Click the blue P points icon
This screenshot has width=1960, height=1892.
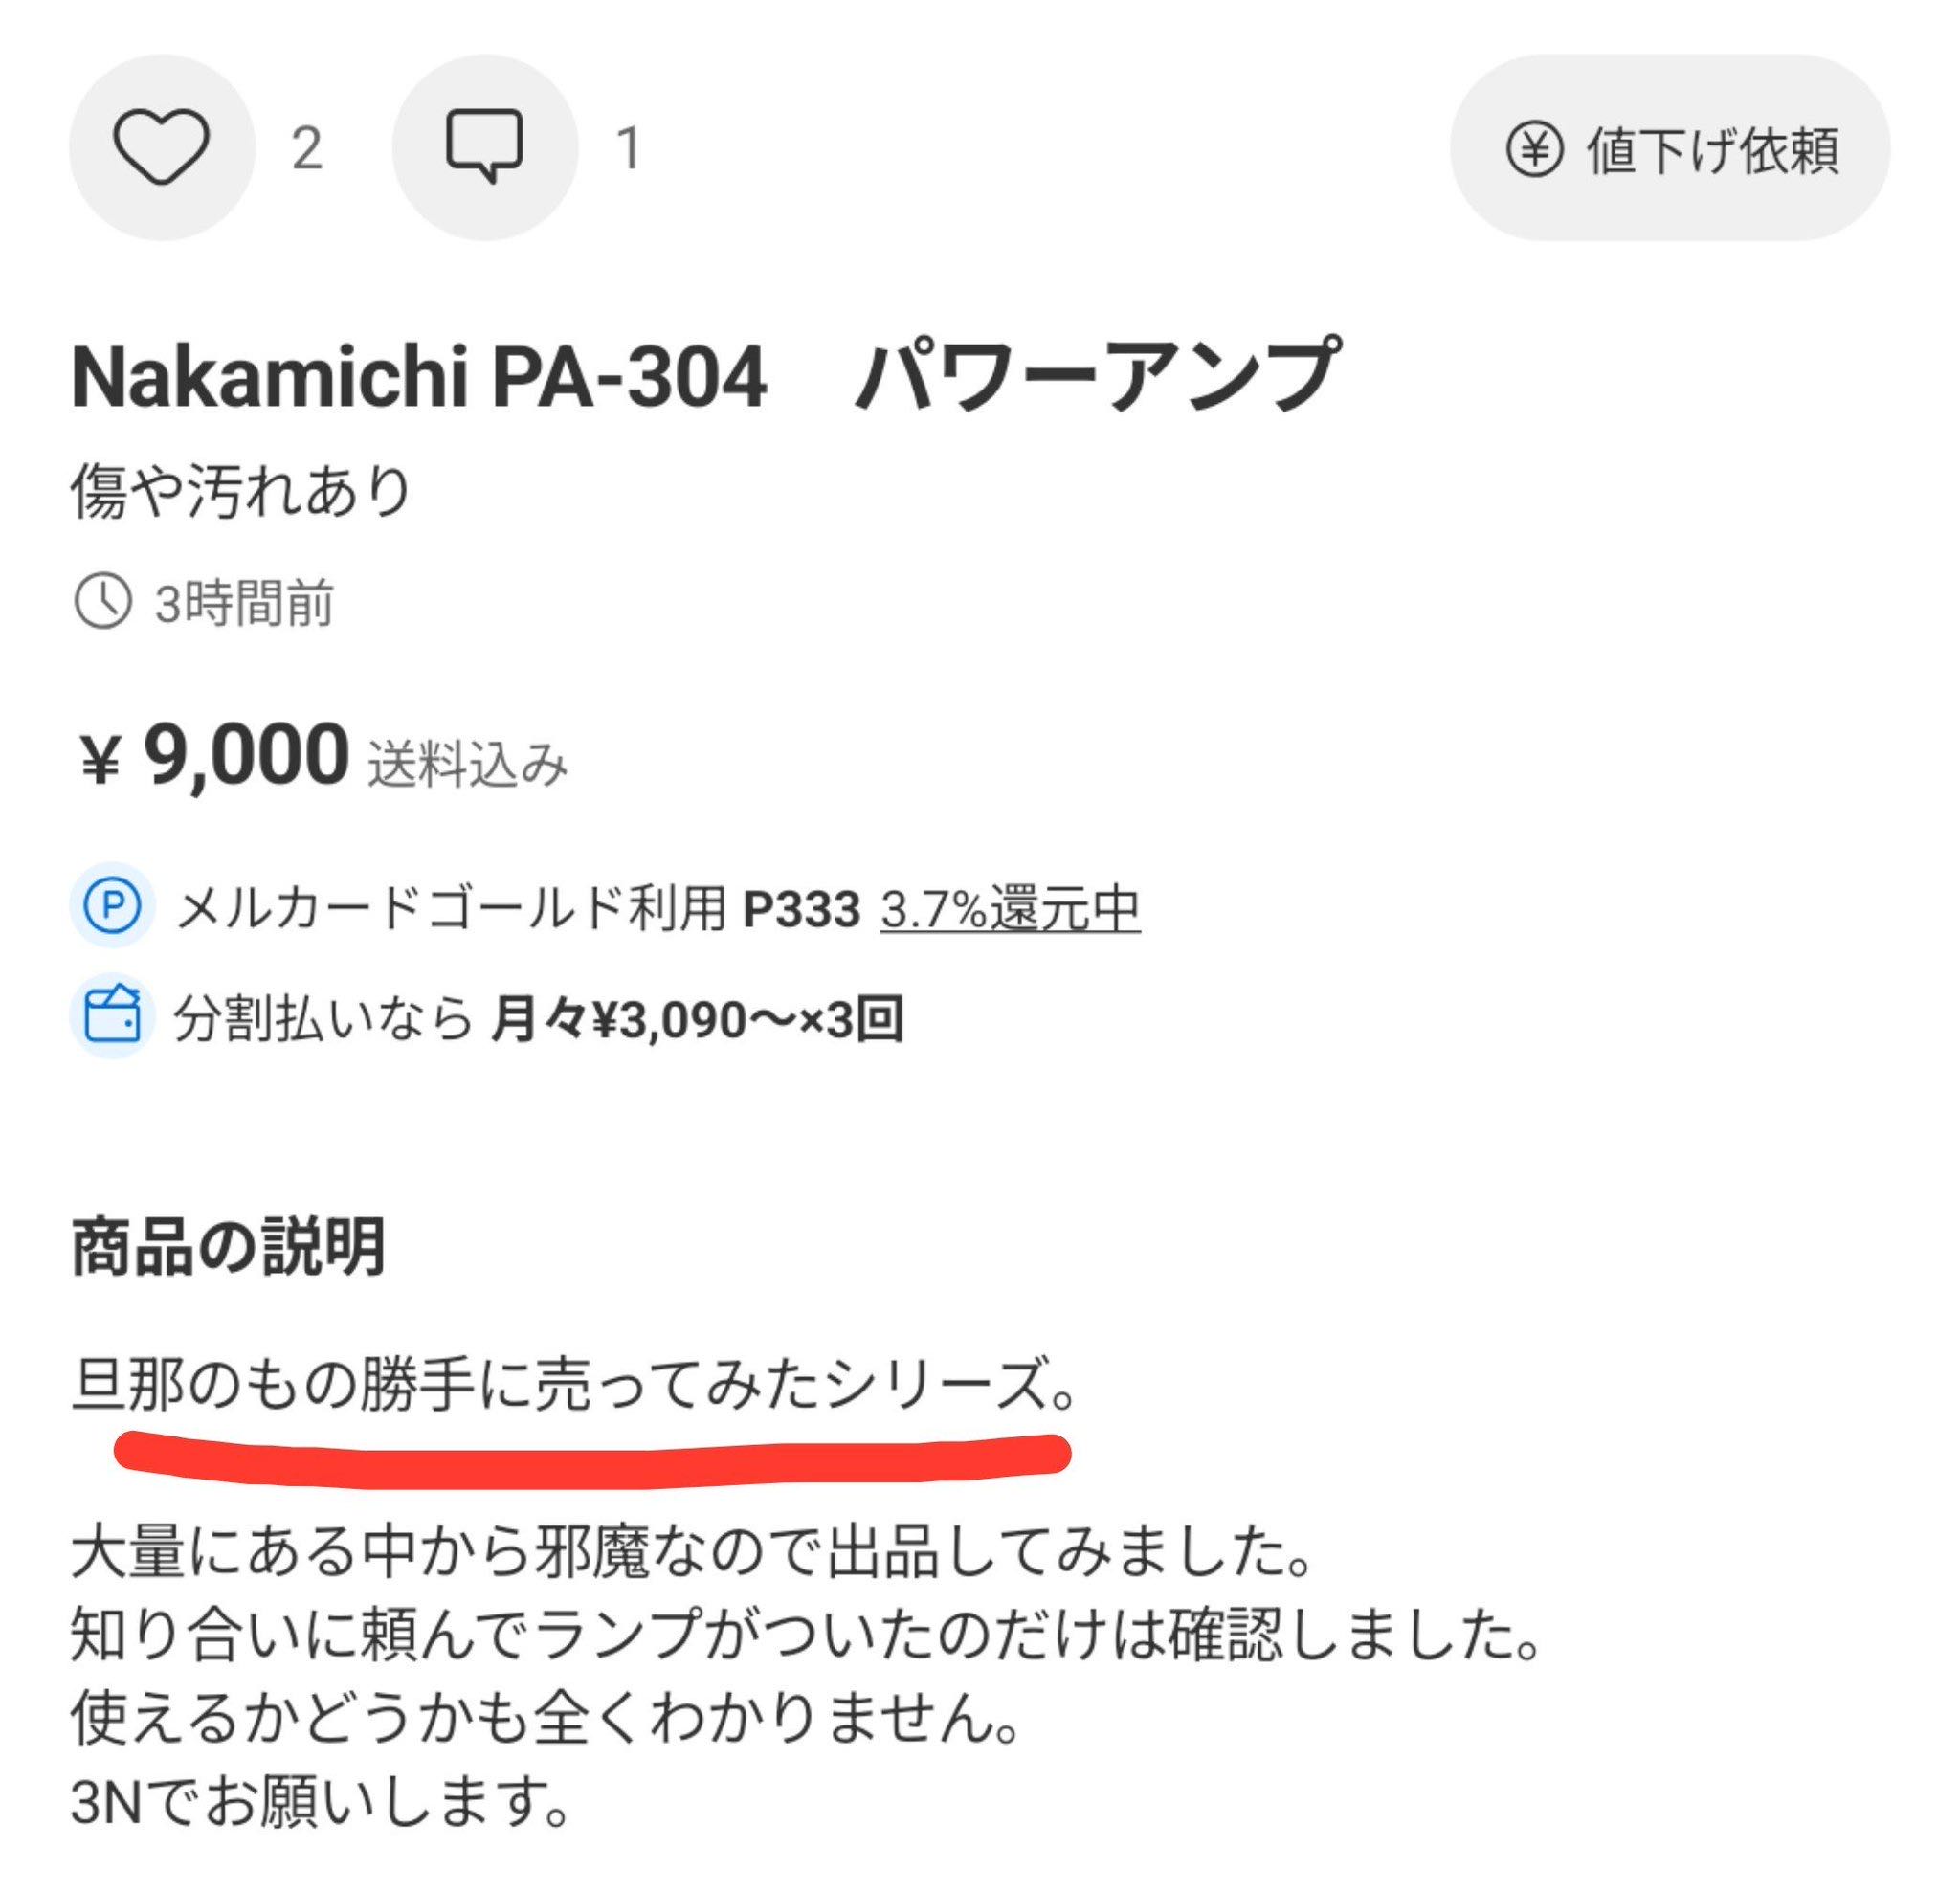pyautogui.click(x=112, y=905)
